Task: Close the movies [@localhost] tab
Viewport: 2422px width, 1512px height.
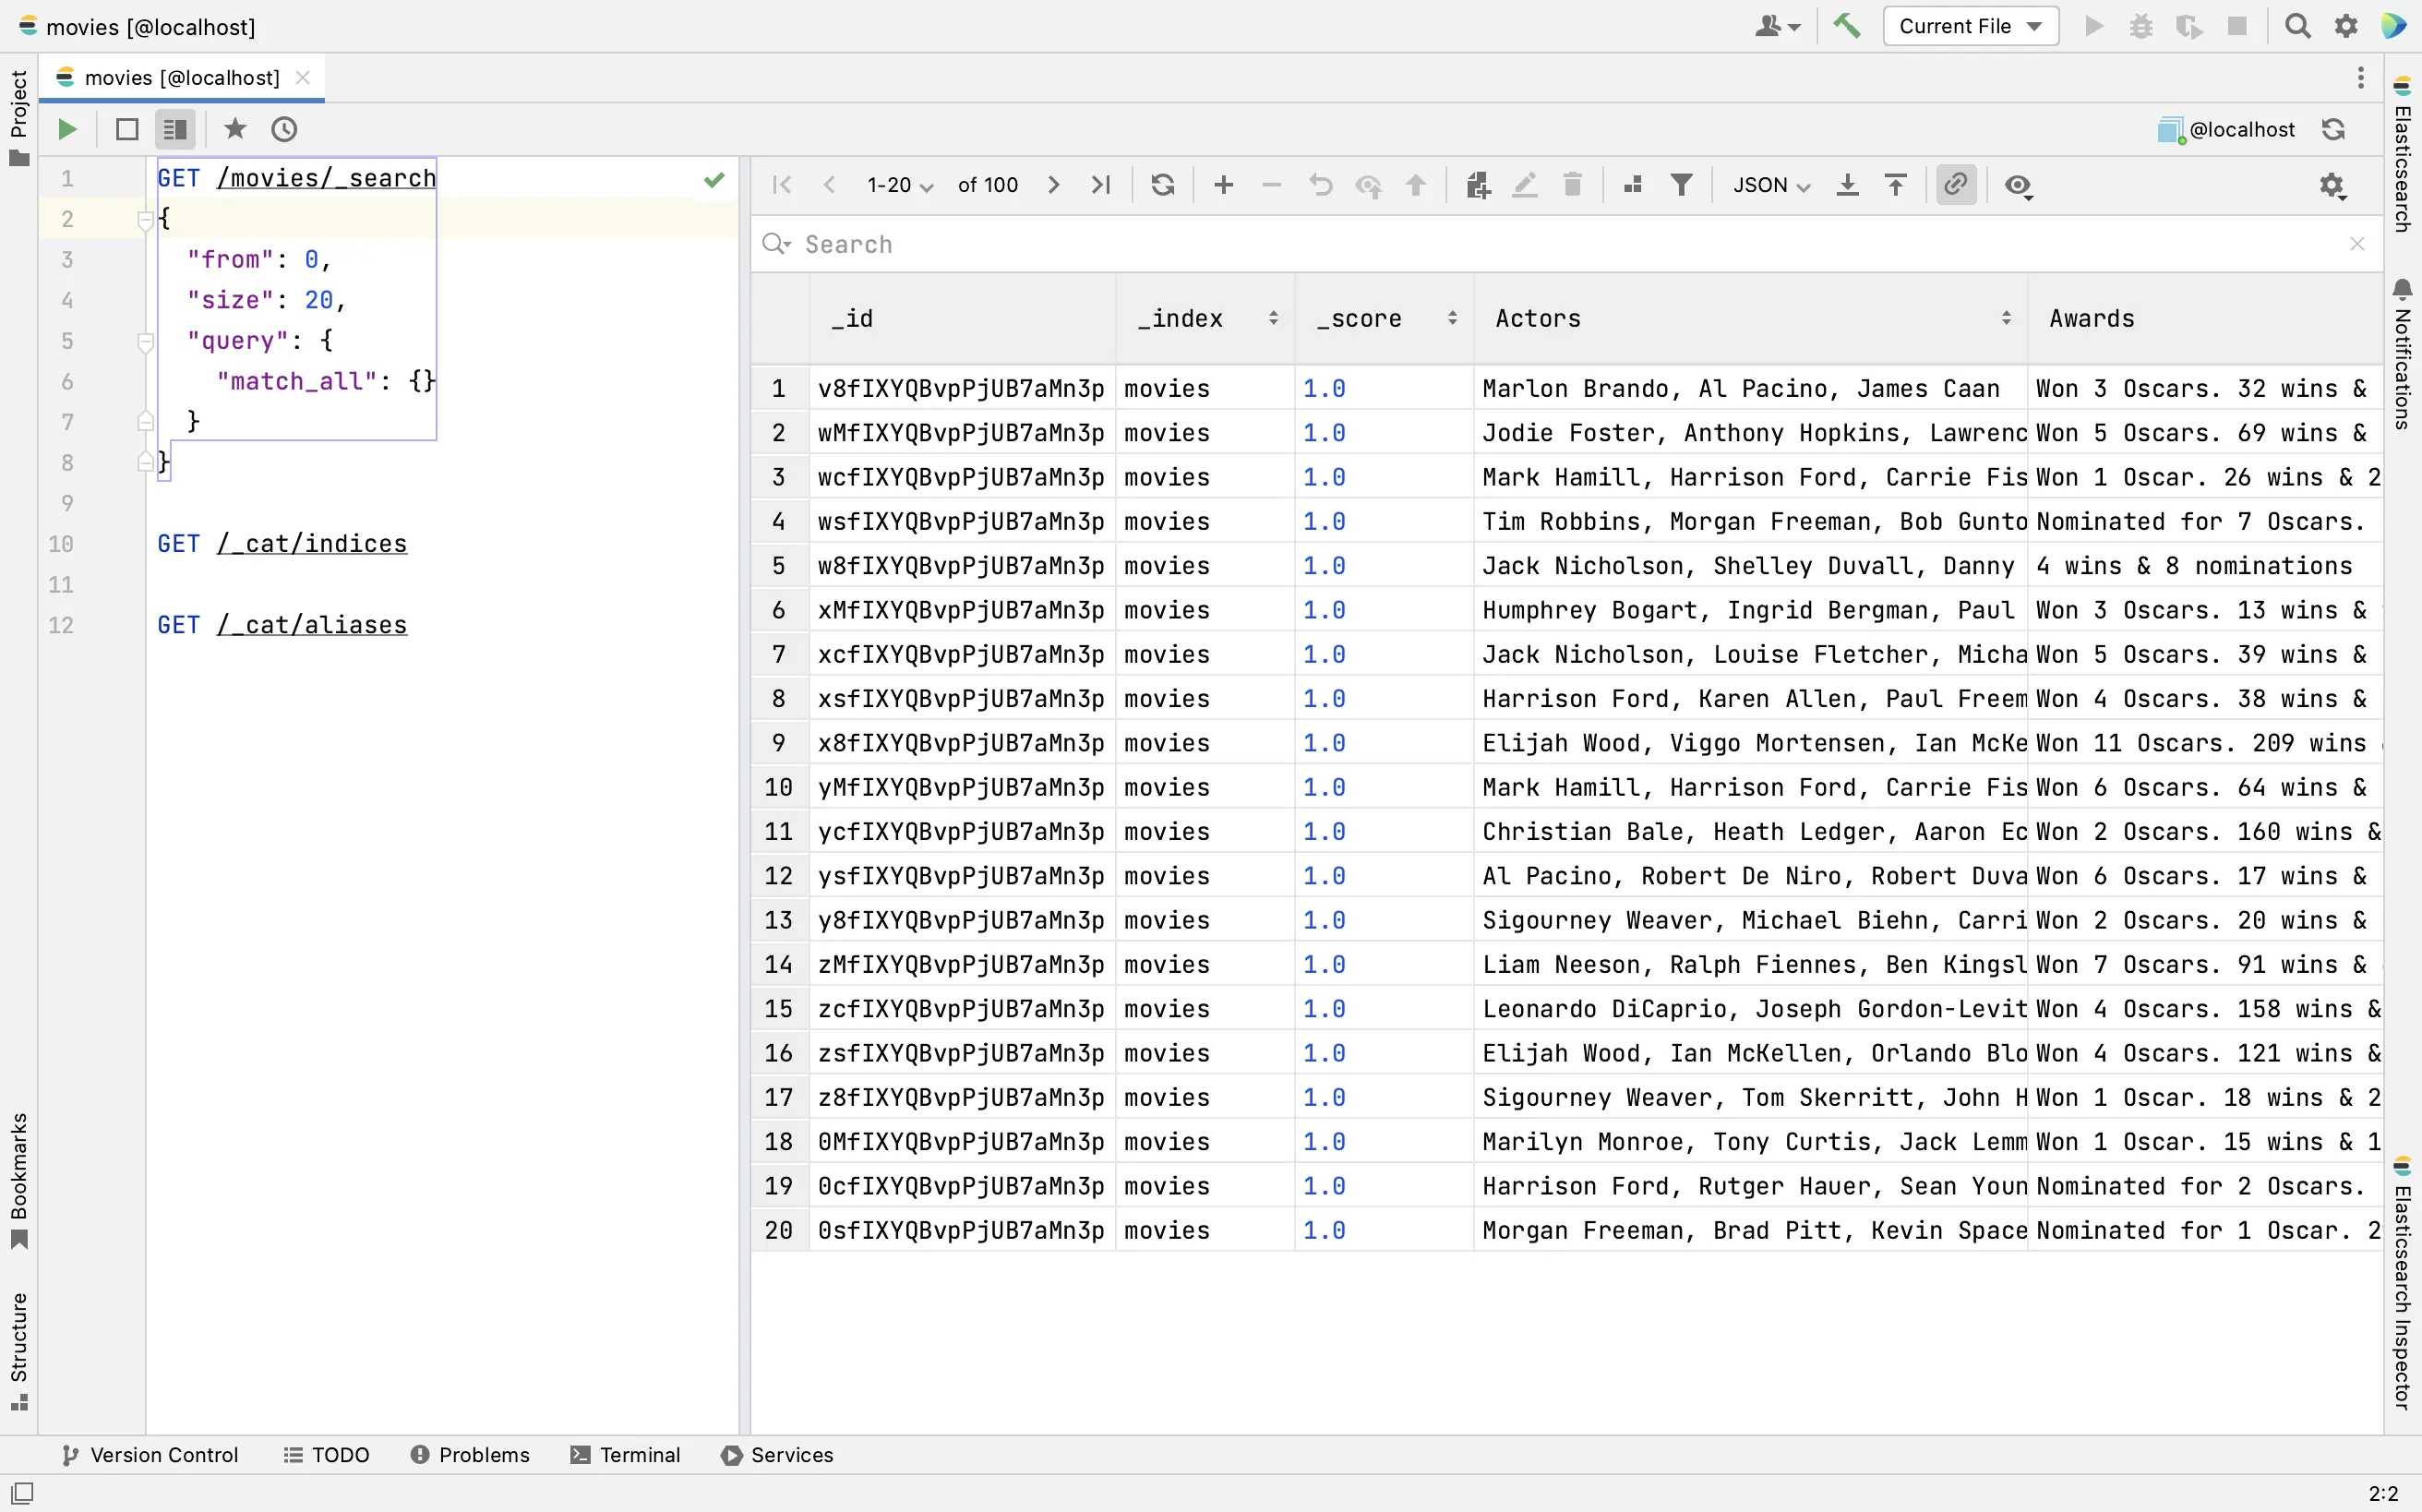Action: pyautogui.click(x=303, y=77)
